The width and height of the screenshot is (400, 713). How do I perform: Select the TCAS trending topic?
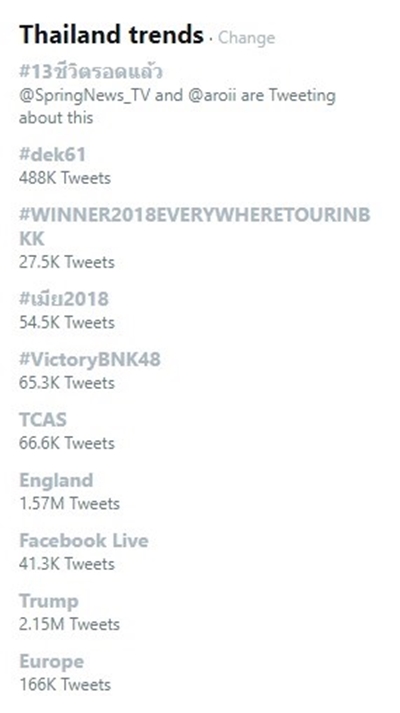point(43,420)
